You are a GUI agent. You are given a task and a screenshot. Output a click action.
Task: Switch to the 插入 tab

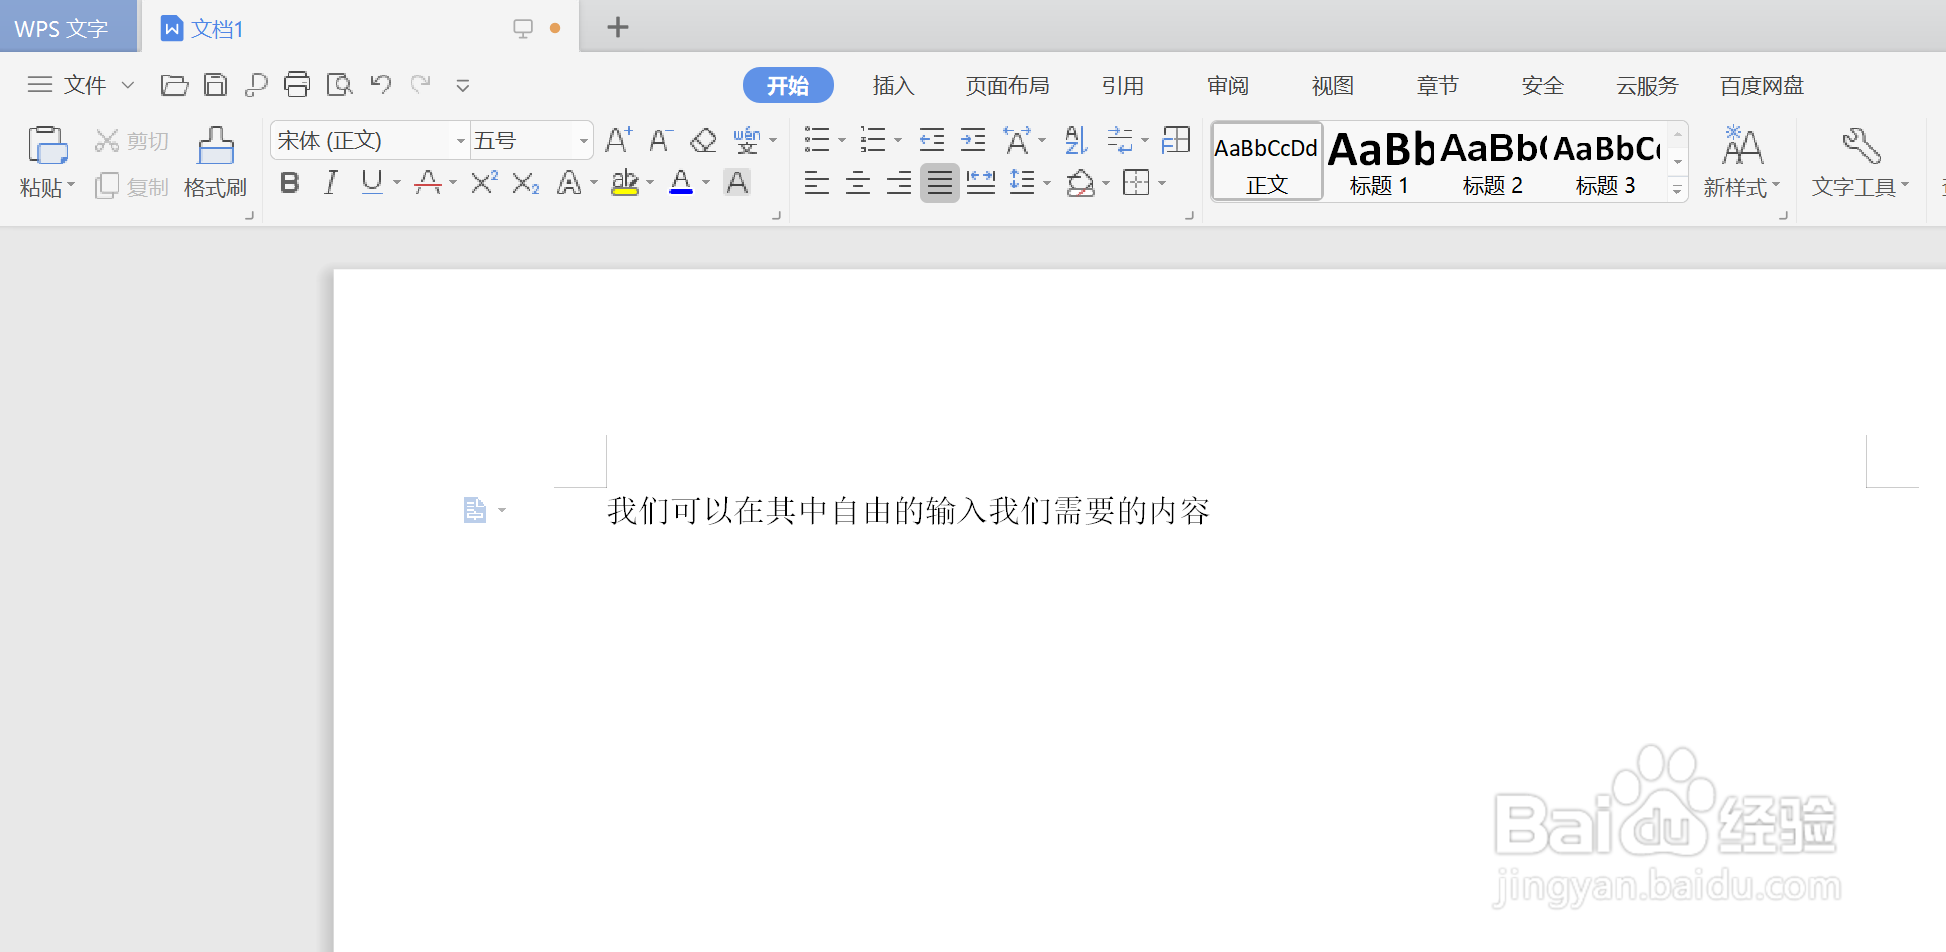click(x=893, y=86)
